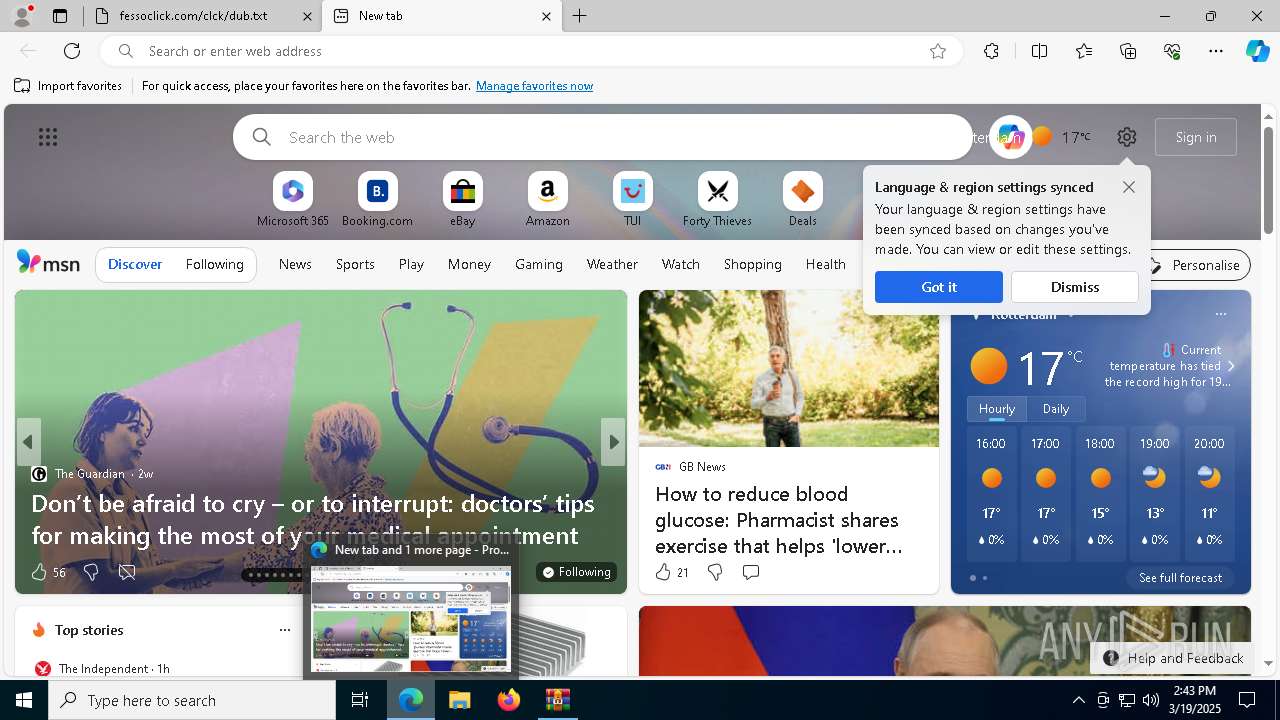Open Browser essentials heart icon

tap(1172, 51)
